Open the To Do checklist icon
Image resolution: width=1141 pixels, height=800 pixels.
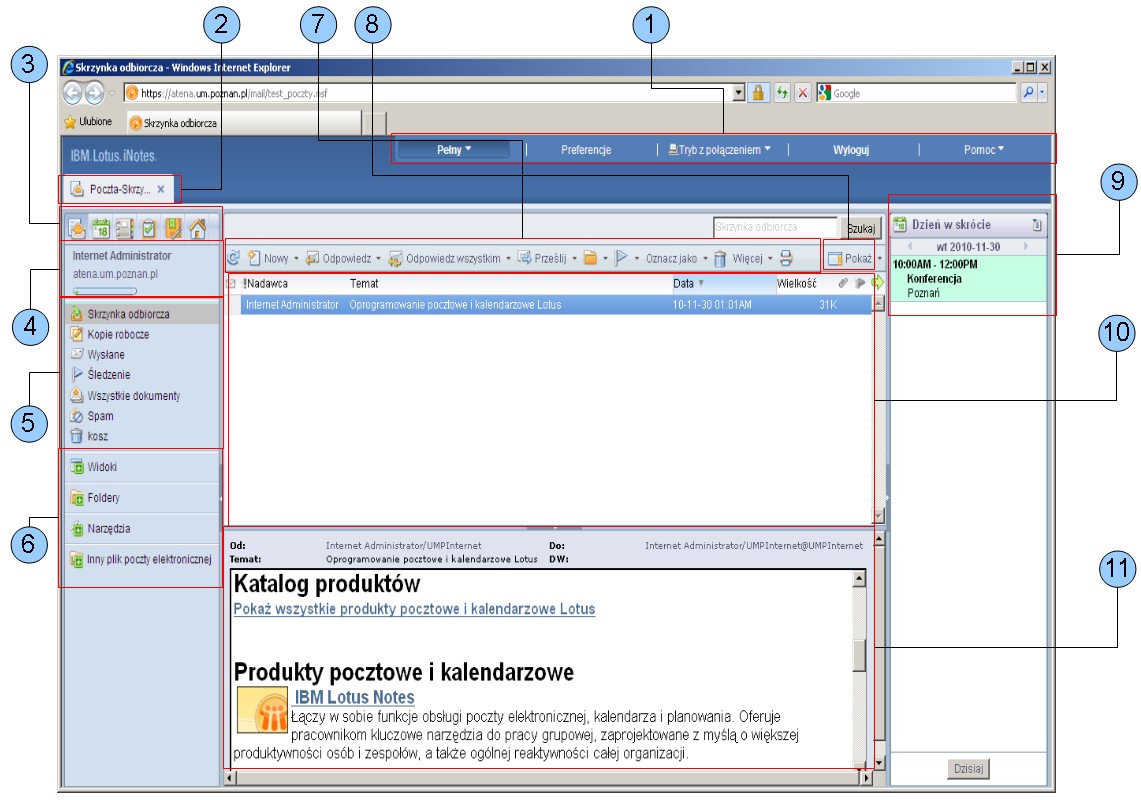coord(148,229)
